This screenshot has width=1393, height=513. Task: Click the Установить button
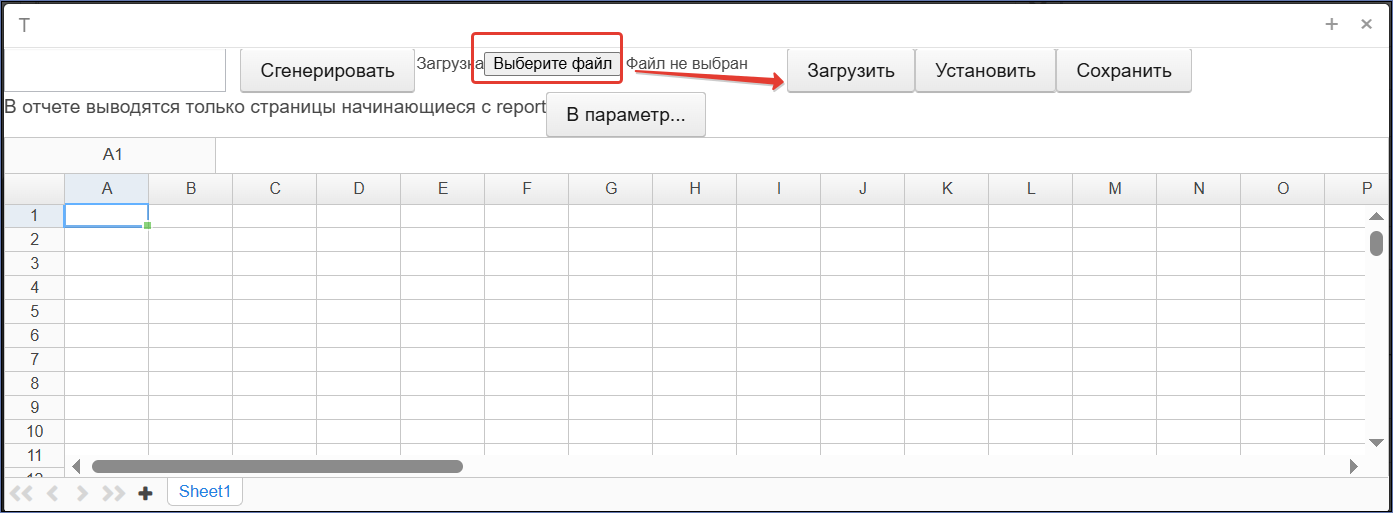(x=985, y=71)
